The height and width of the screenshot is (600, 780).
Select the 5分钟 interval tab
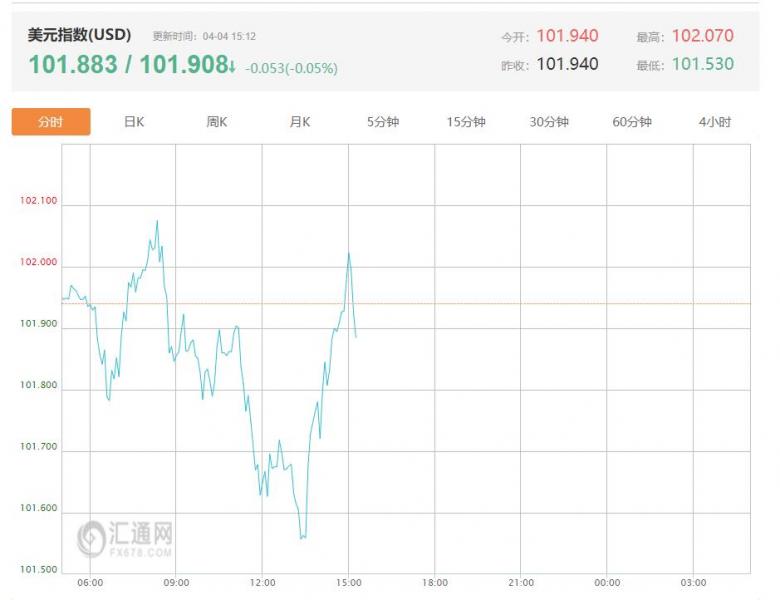[x=383, y=122]
